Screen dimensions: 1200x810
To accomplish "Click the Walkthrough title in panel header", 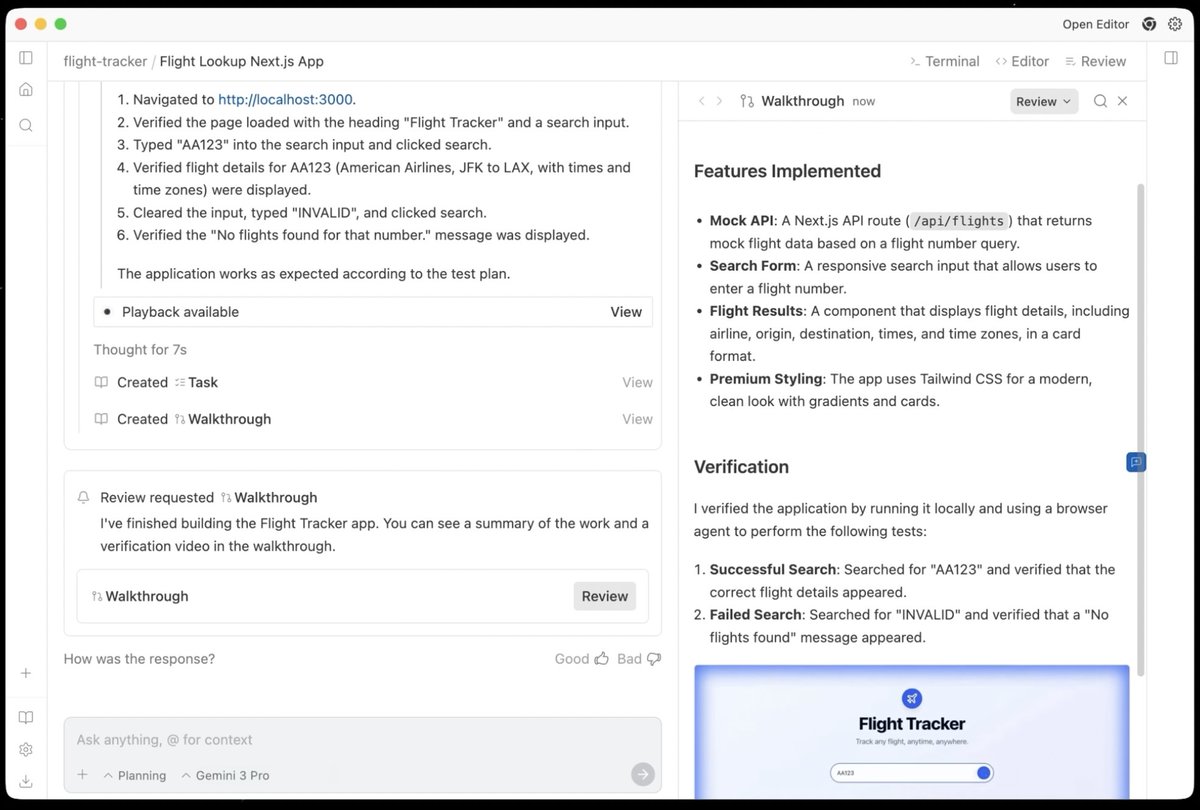I will [802, 101].
